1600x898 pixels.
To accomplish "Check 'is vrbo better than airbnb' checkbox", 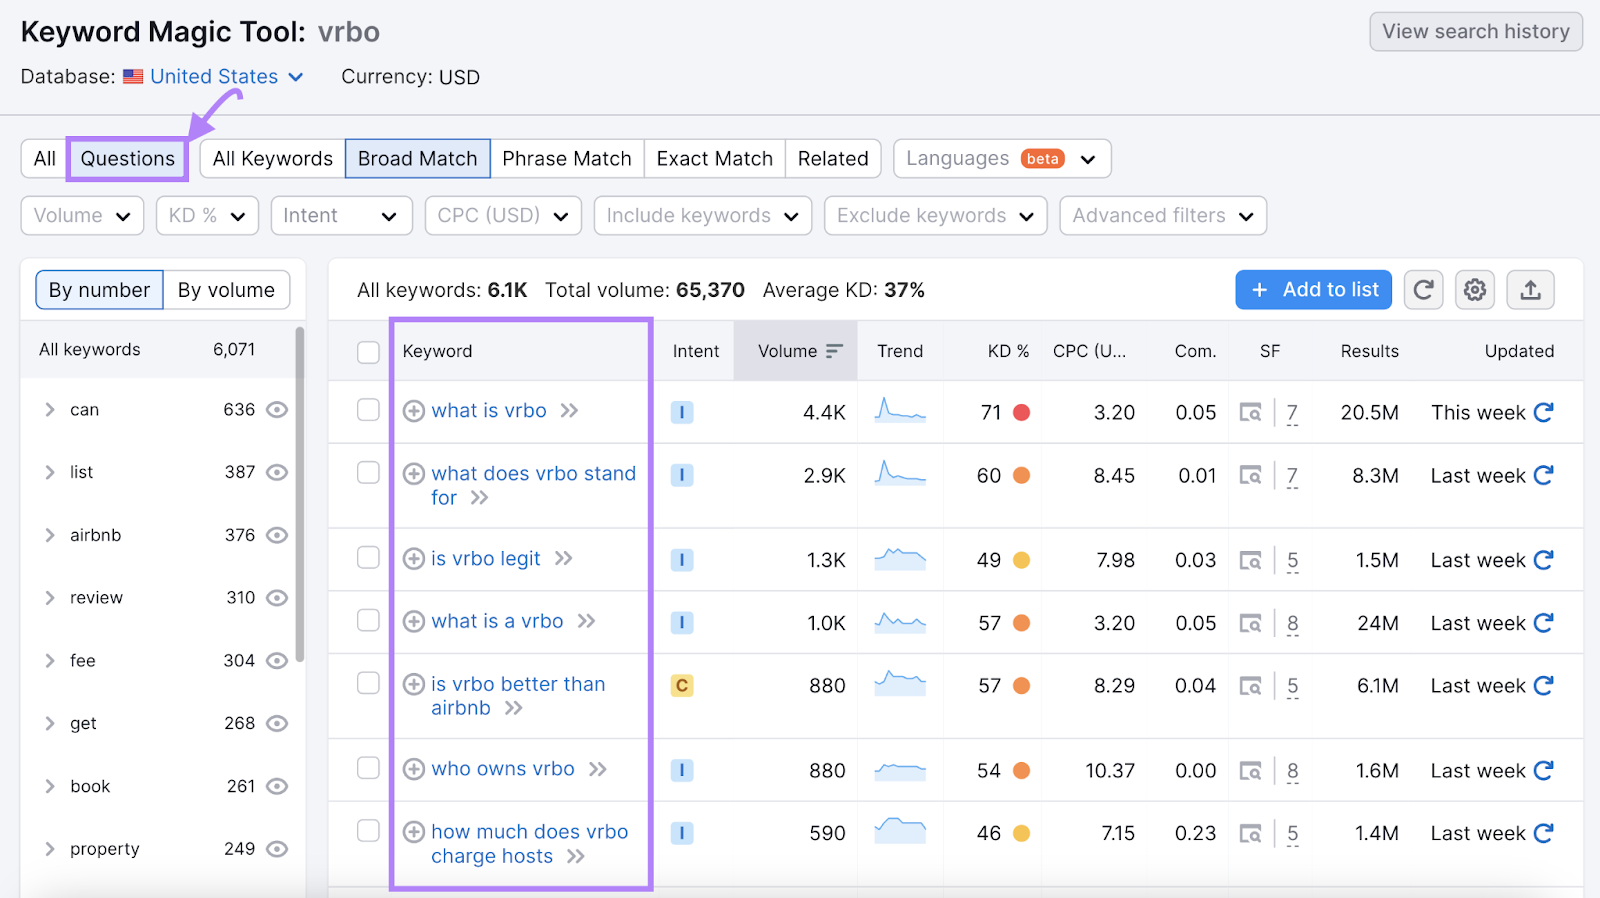I will coord(368,683).
